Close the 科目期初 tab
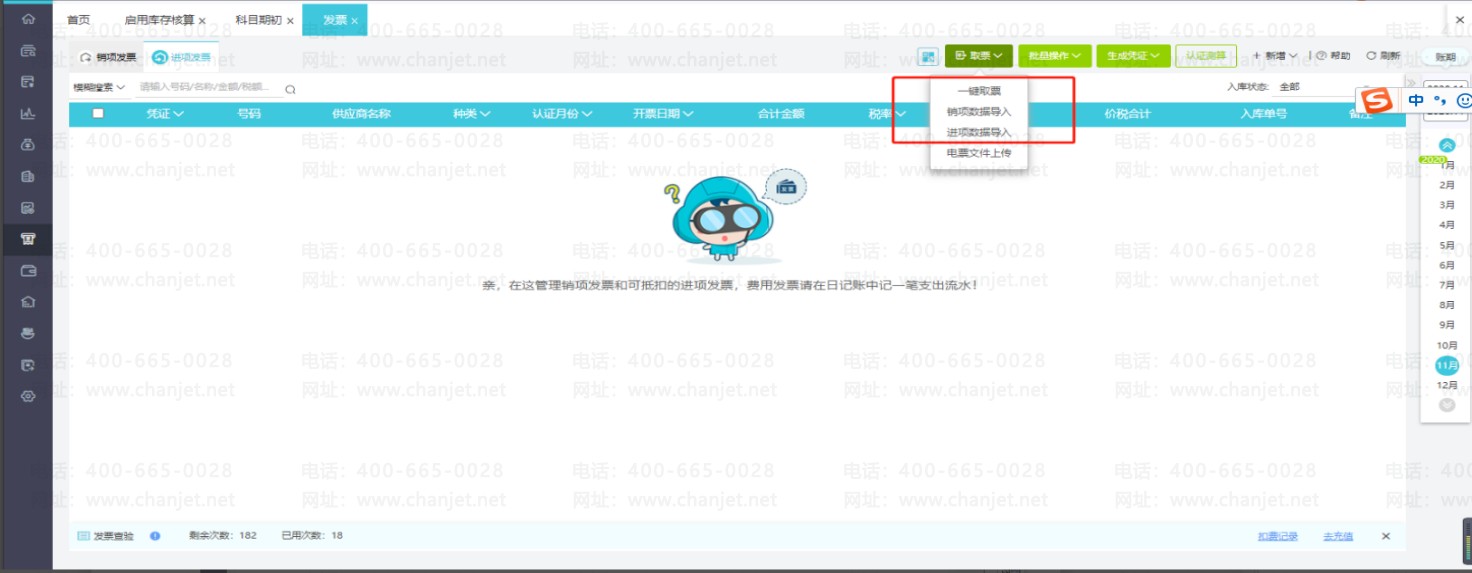Image resolution: width=1472 pixels, height=573 pixels. [288, 20]
